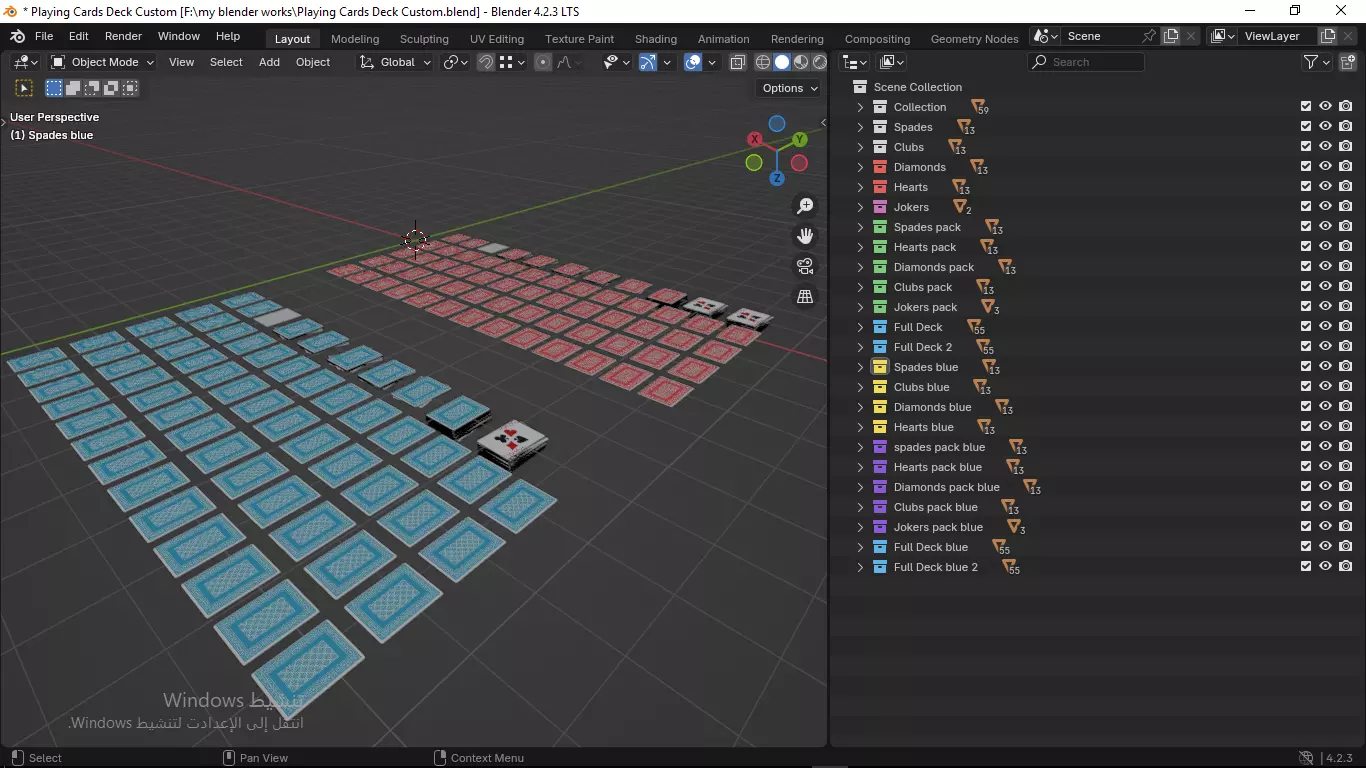Switch to the Modeling workspace tab
Screen dimensions: 1366x768
(x=355, y=39)
